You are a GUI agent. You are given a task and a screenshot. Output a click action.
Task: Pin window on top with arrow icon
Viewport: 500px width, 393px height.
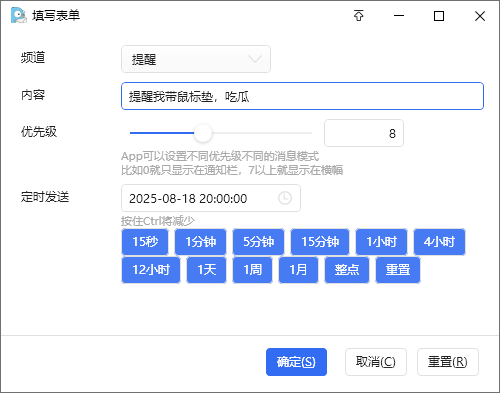point(359,16)
